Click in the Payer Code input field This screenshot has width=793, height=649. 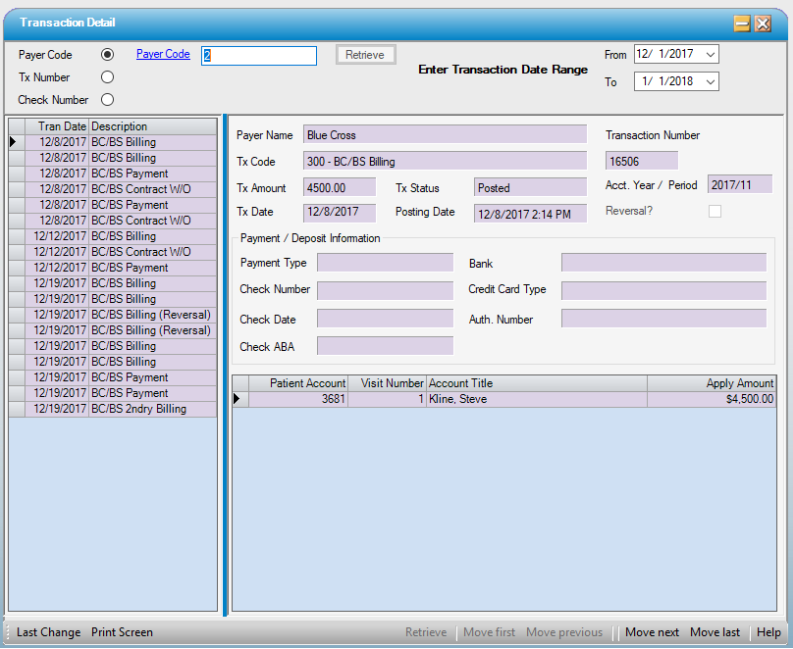point(259,56)
